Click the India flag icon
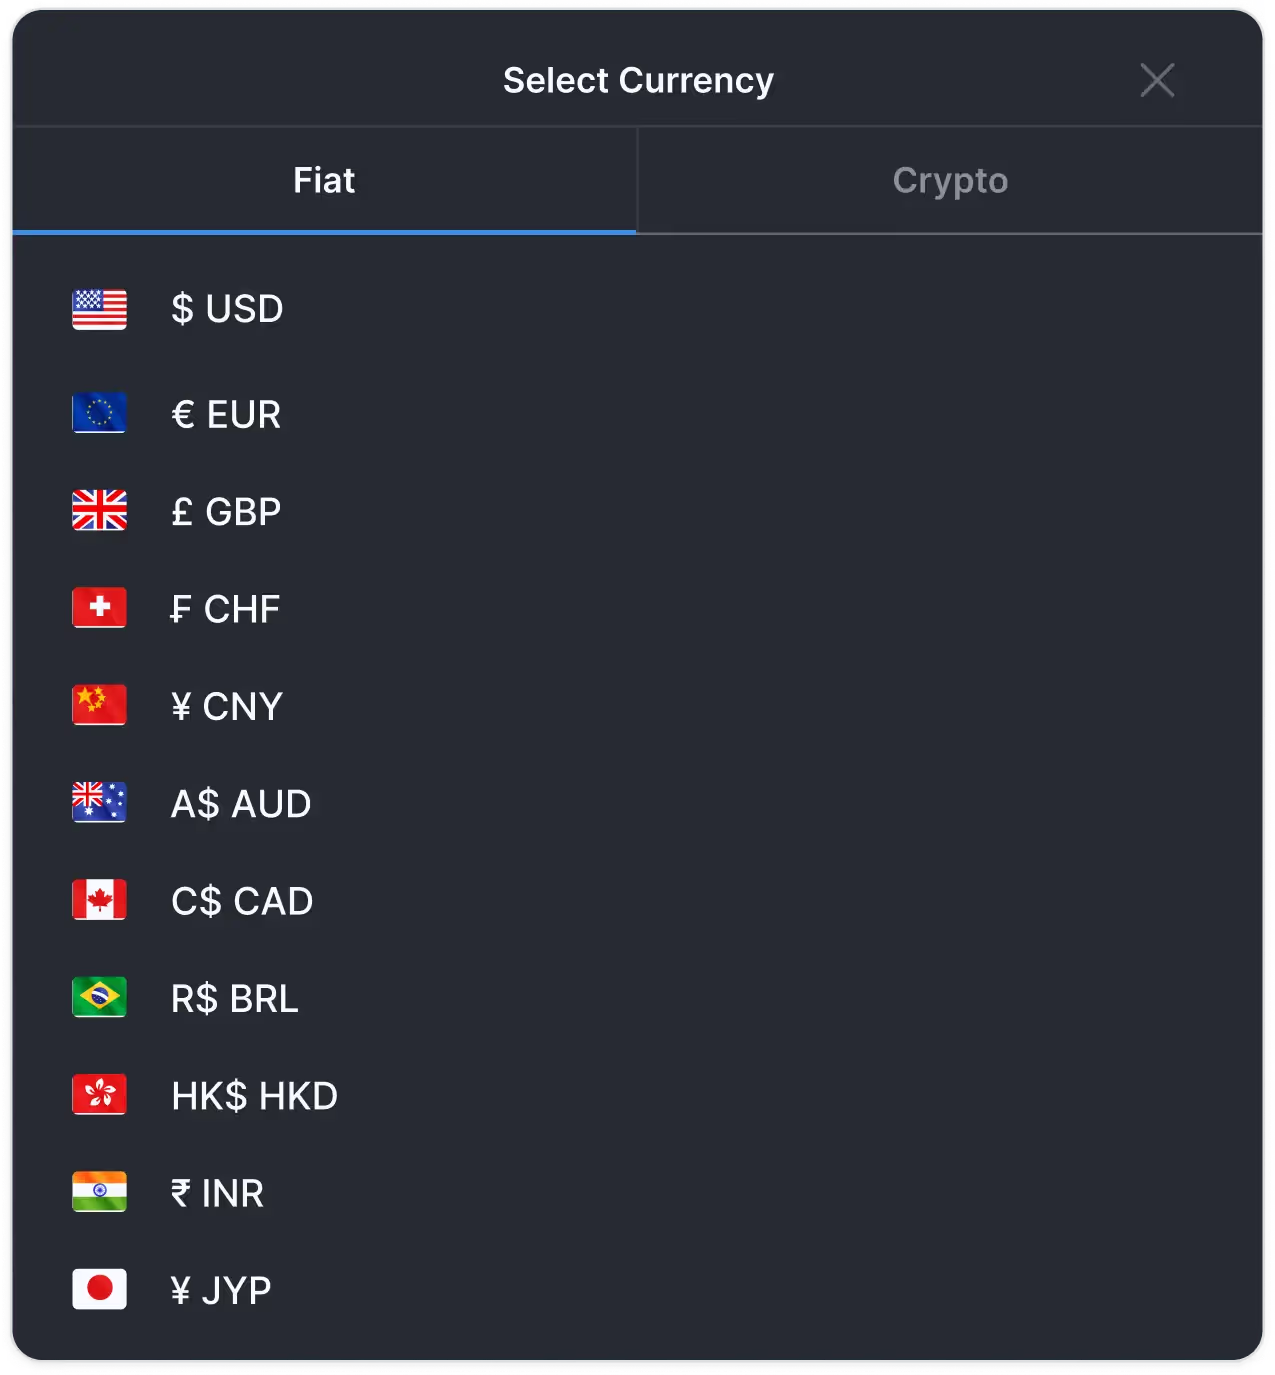1275x1375 pixels. [x=99, y=1191]
